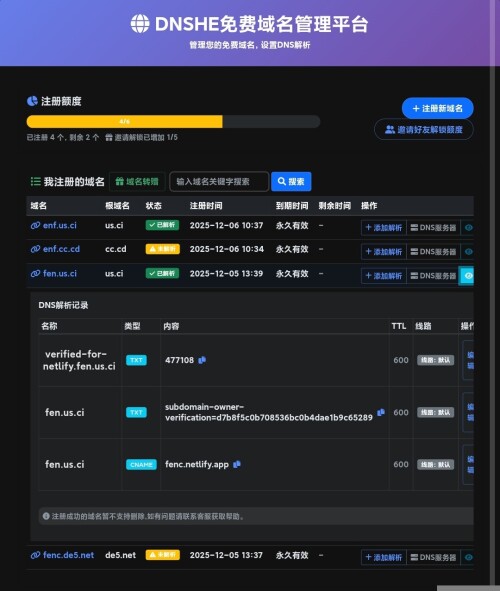Click the CNAME type badge
Screen dimensions: 500x591
141,464
